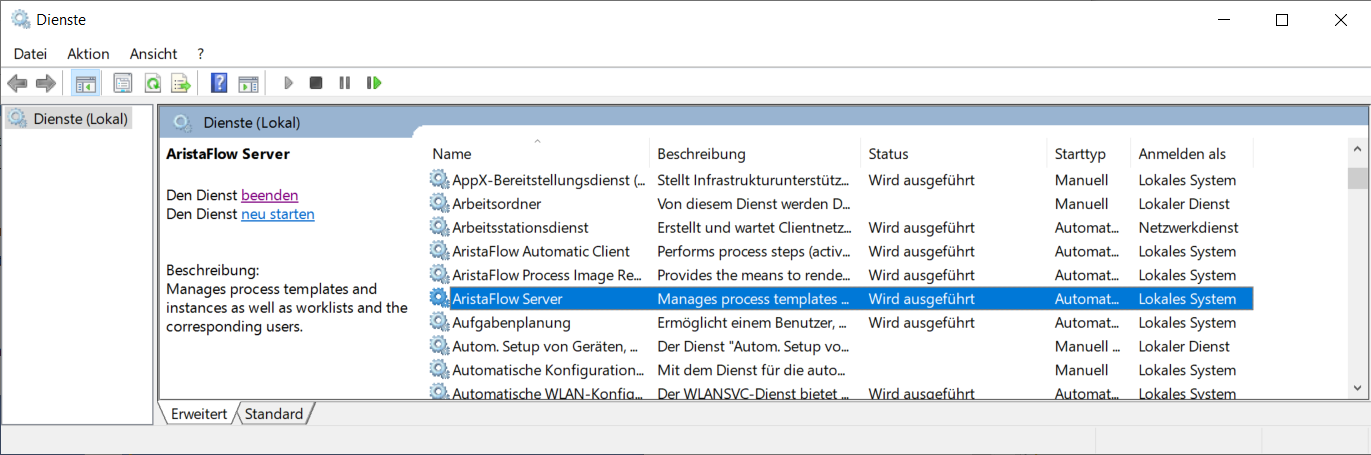The height and width of the screenshot is (455, 1371).
Task: Click the Refresh toolbar icon
Action: [x=152, y=83]
